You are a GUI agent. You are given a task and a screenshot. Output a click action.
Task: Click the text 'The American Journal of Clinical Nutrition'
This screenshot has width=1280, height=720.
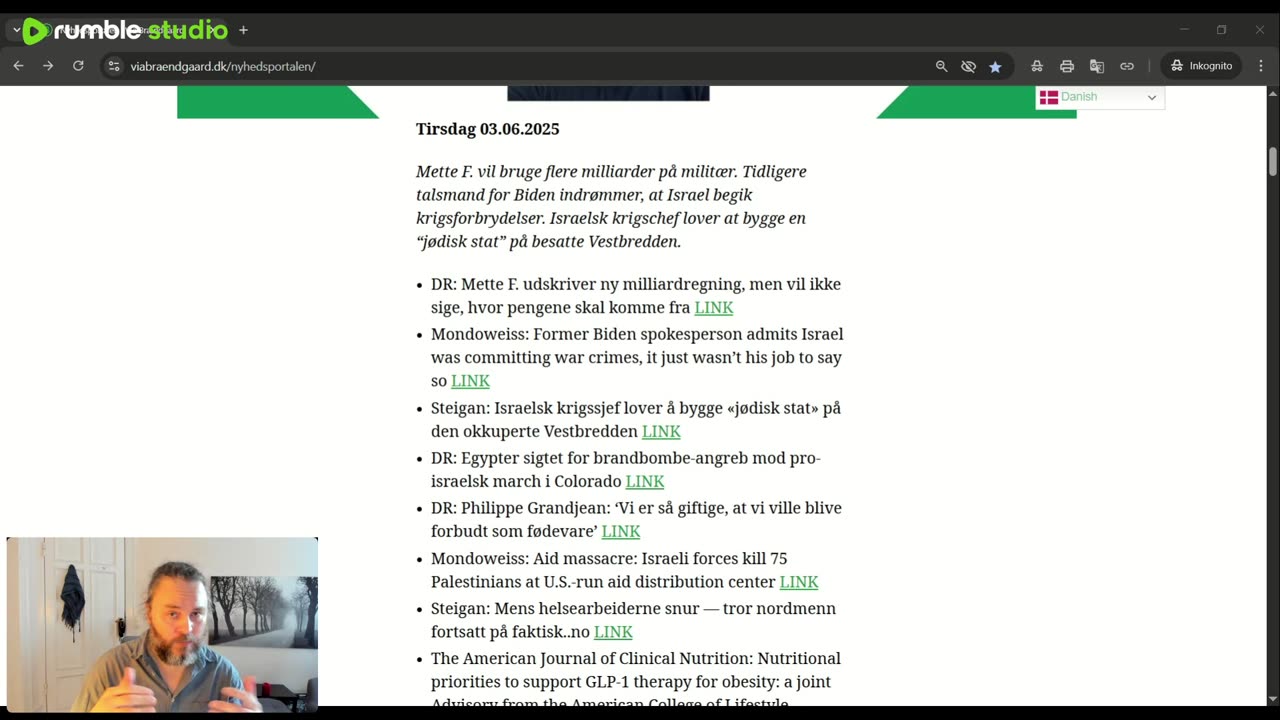point(592,659)
